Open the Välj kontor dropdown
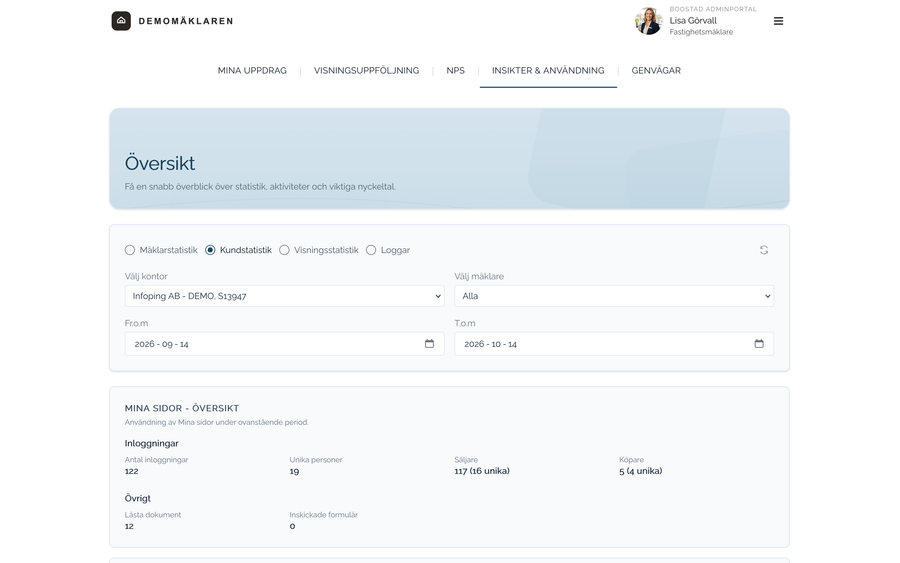The width and height of the screenshot is (900, 563). click(x=284, y=296)
